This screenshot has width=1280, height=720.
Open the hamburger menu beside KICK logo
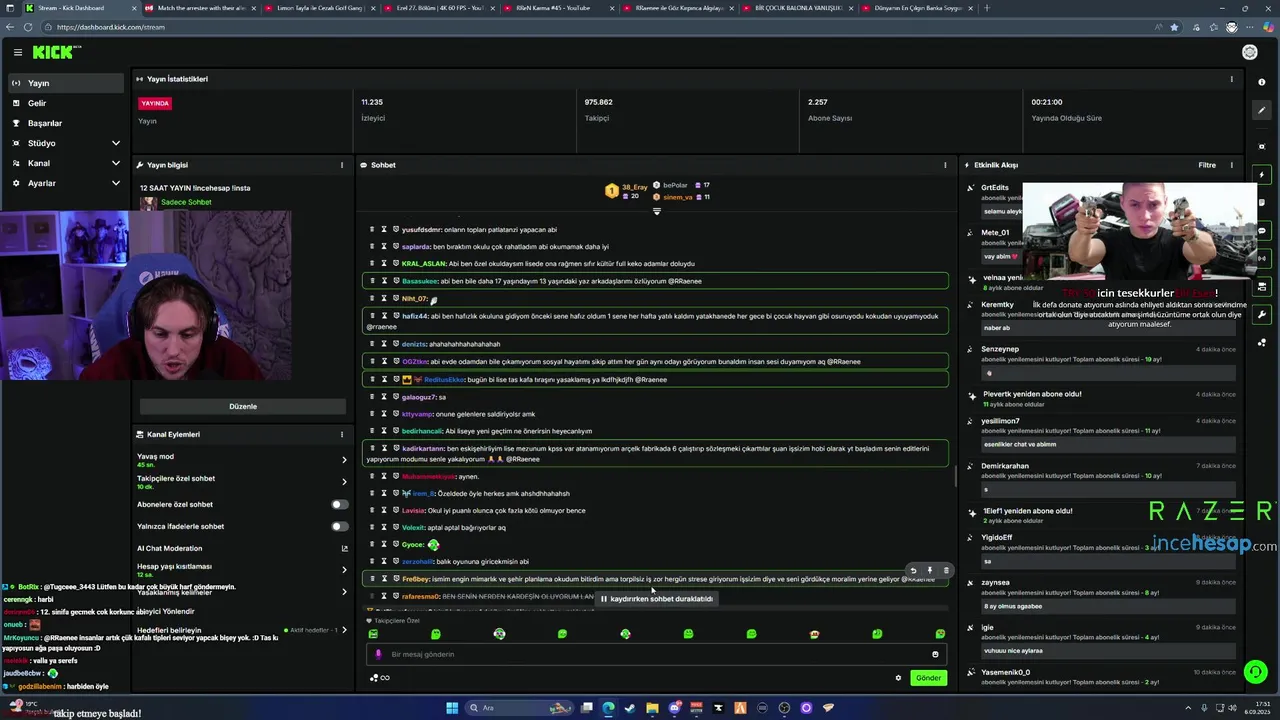17,52
